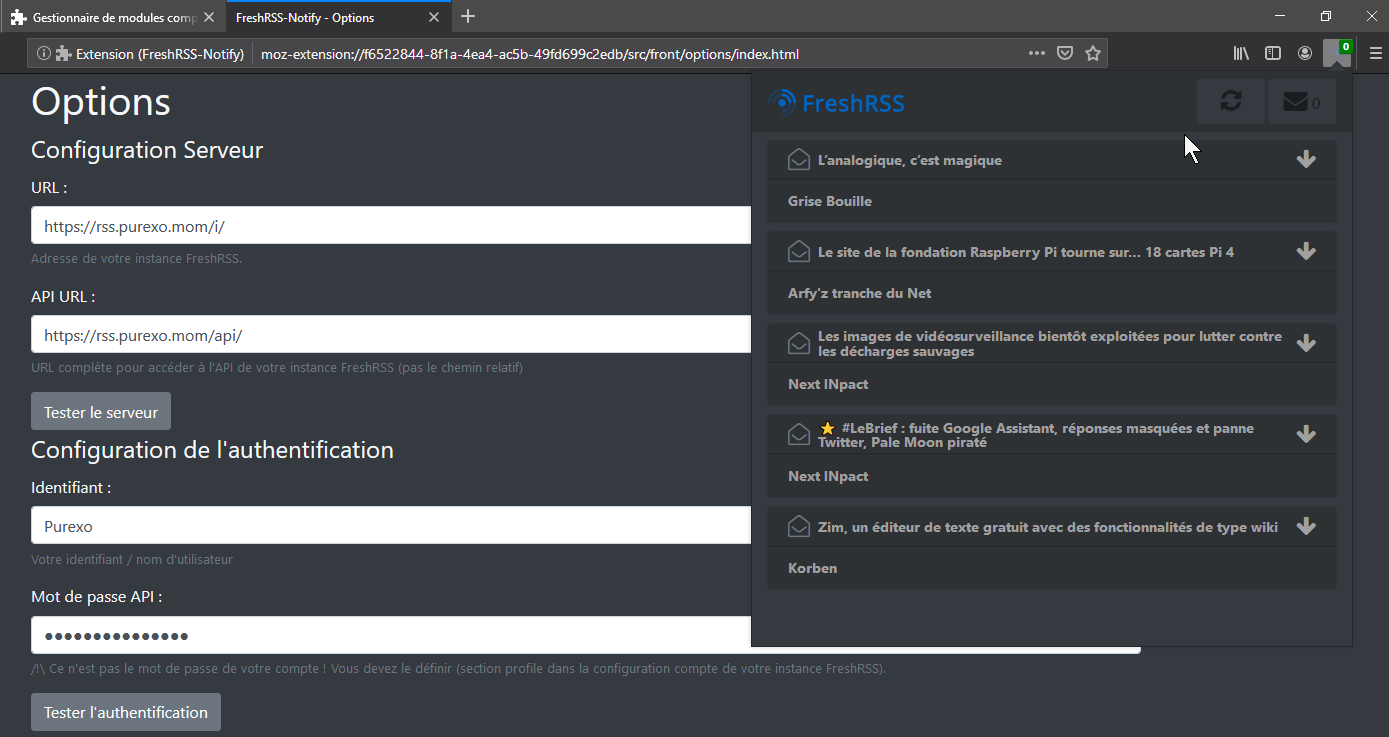Viewport: 1389px width, 737px height.
Task: Focus the API URL input field
Action: pos(391,334)
